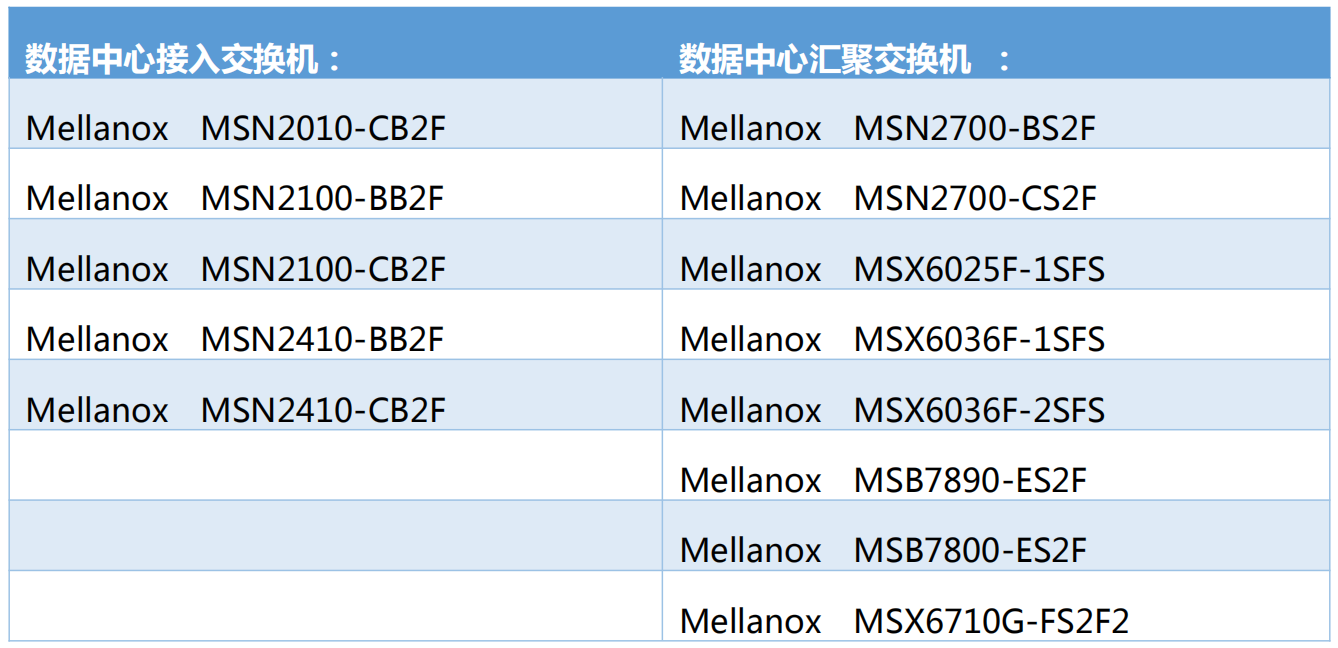Select the MSX6036F-1SFS table entry
This screenshot has height=648, width=1338.
979,339
